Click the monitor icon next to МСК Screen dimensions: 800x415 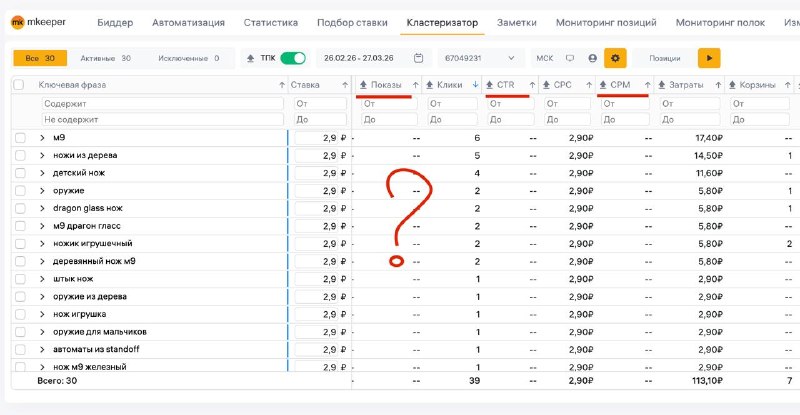(570, 58)
